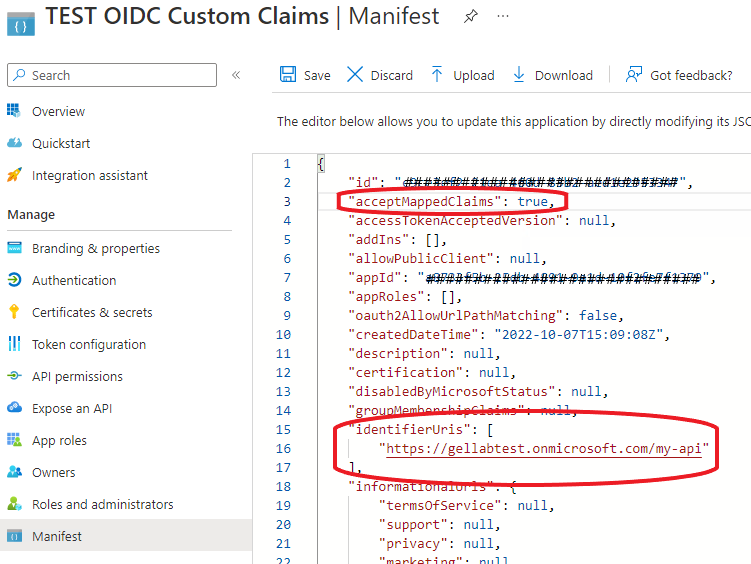Viewport: 751px width, 564px height.
Task: Click the acceptMappedClaims true value
Action: [x=532, y=202]
